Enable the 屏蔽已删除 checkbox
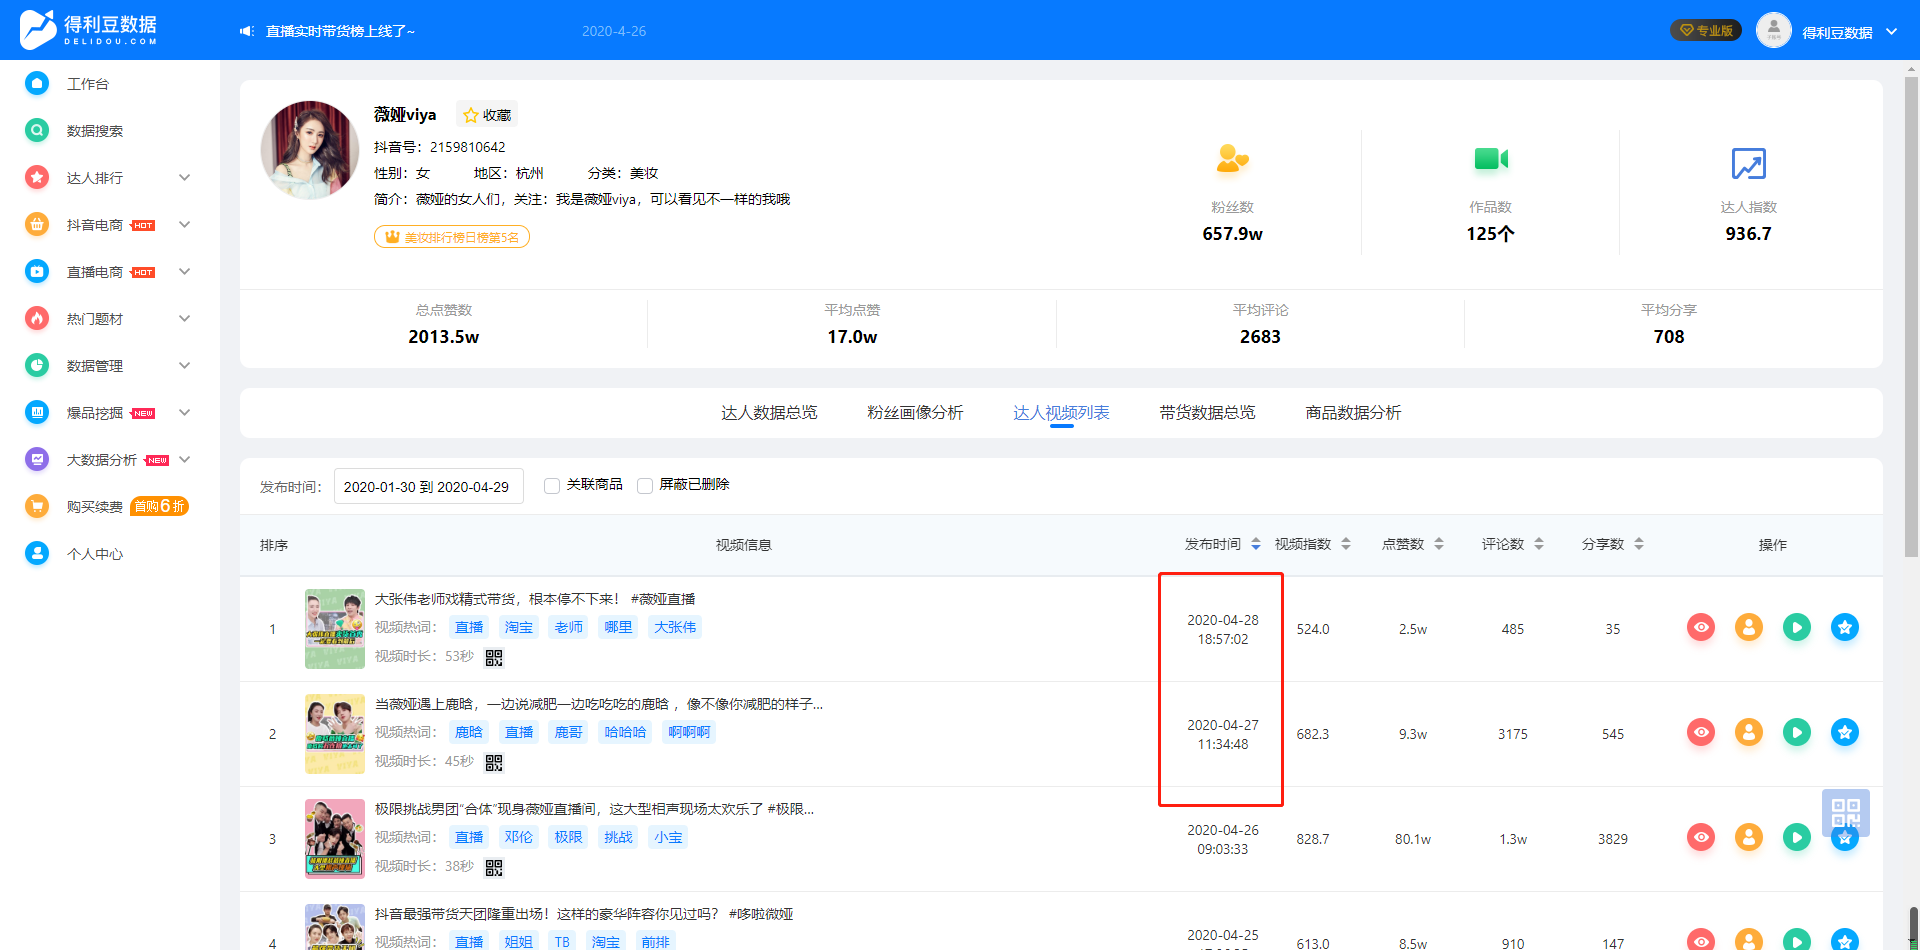Viewport: 1920px width, 950px height. [x=645, y=485]
